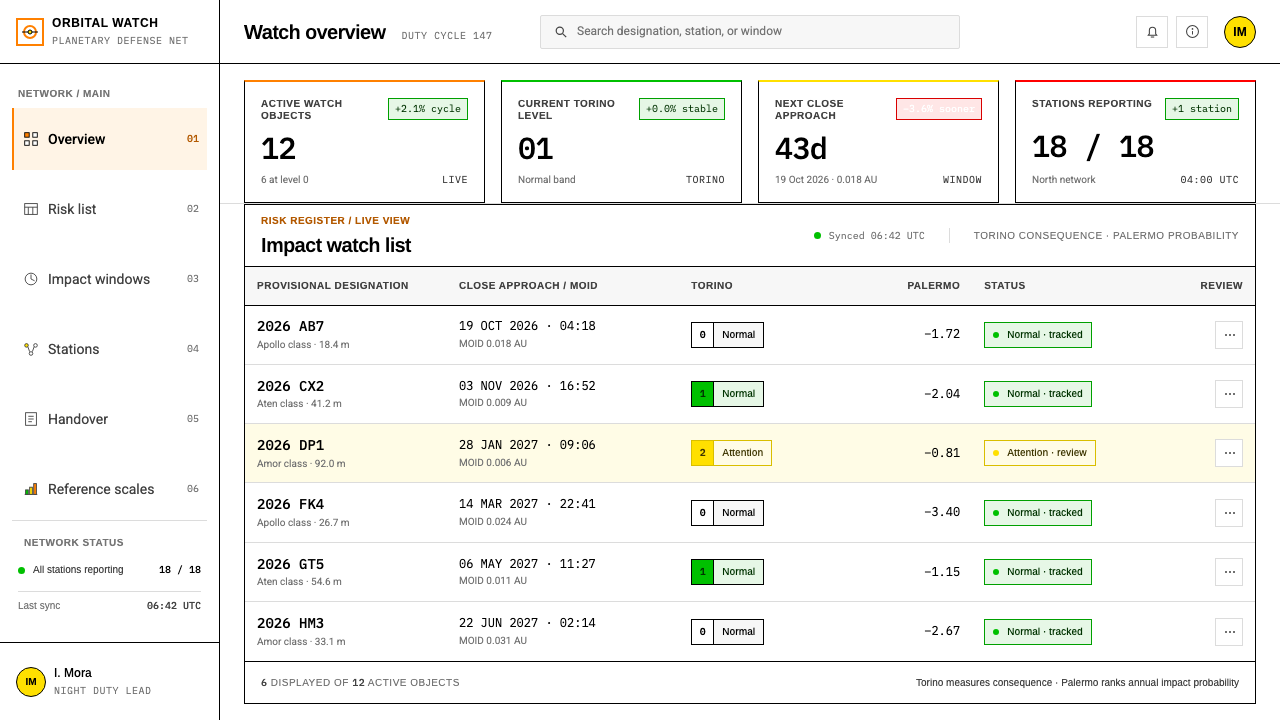Click the +2.1% cycle badge

(428, 109)
